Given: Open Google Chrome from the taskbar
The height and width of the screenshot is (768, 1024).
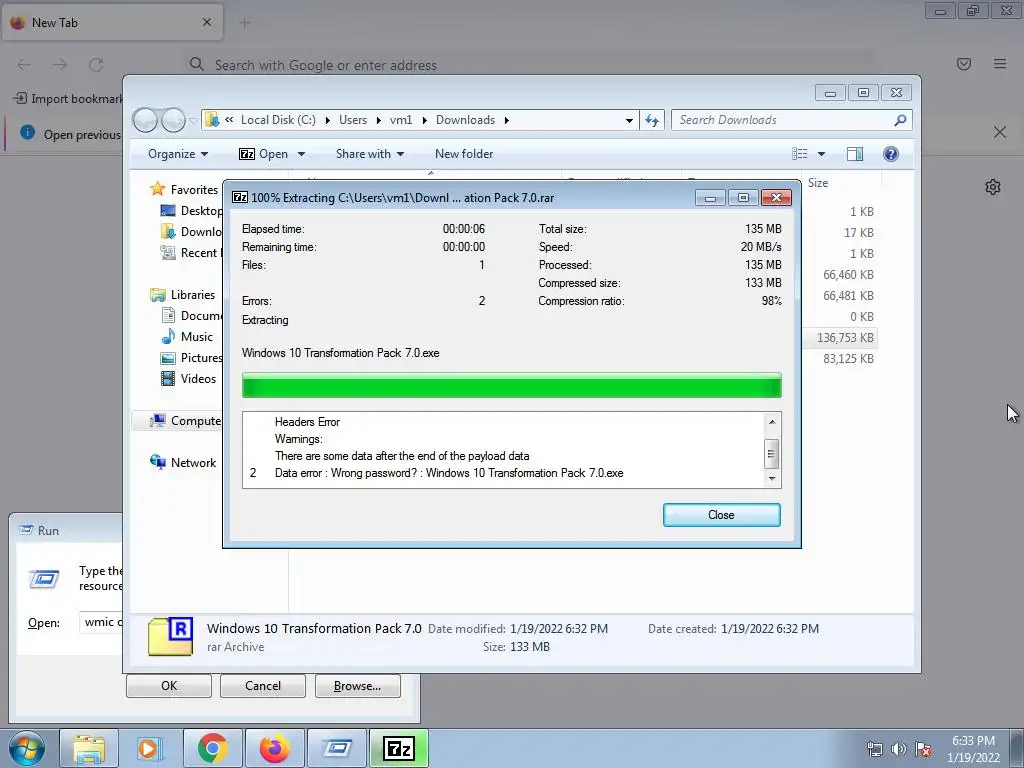Looking at the screenshot, I should [212, 748].
